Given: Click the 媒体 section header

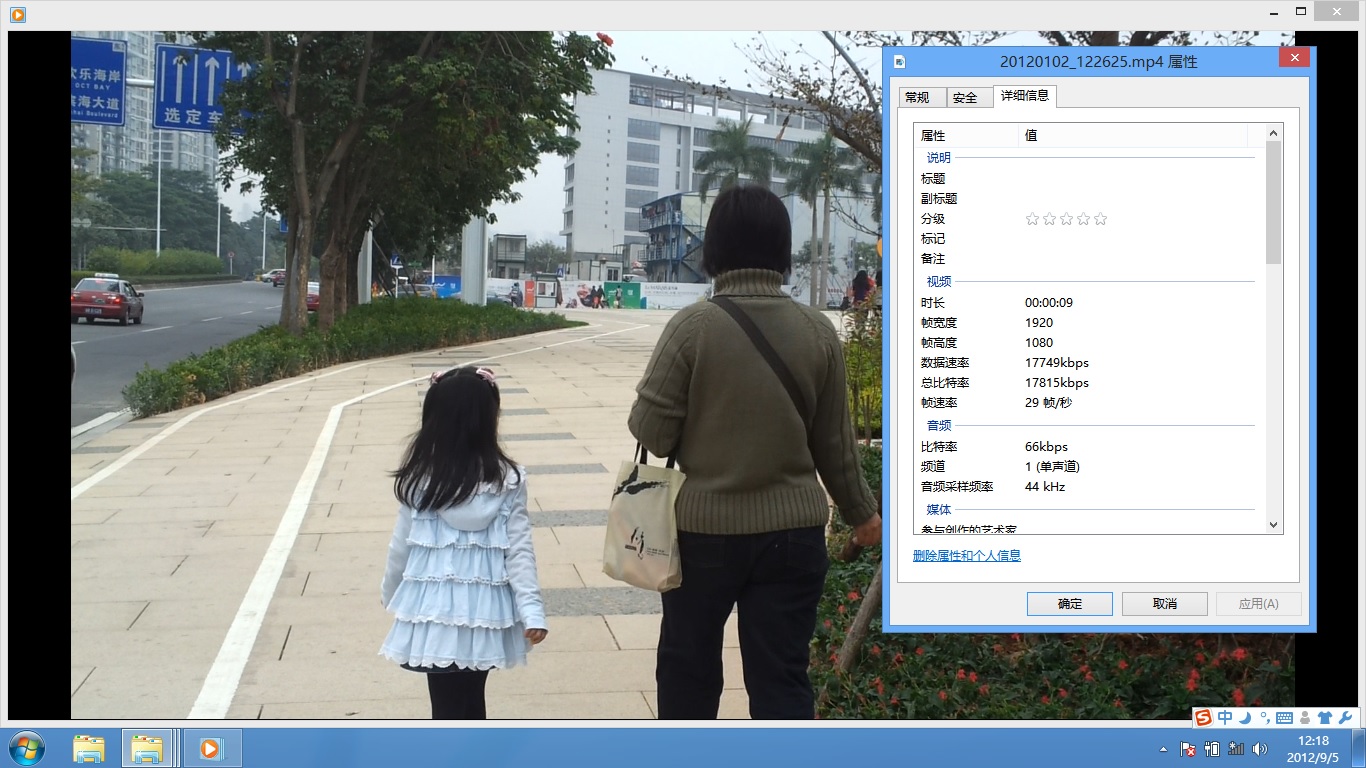Looking at the screenshot, I should [939, 510].
